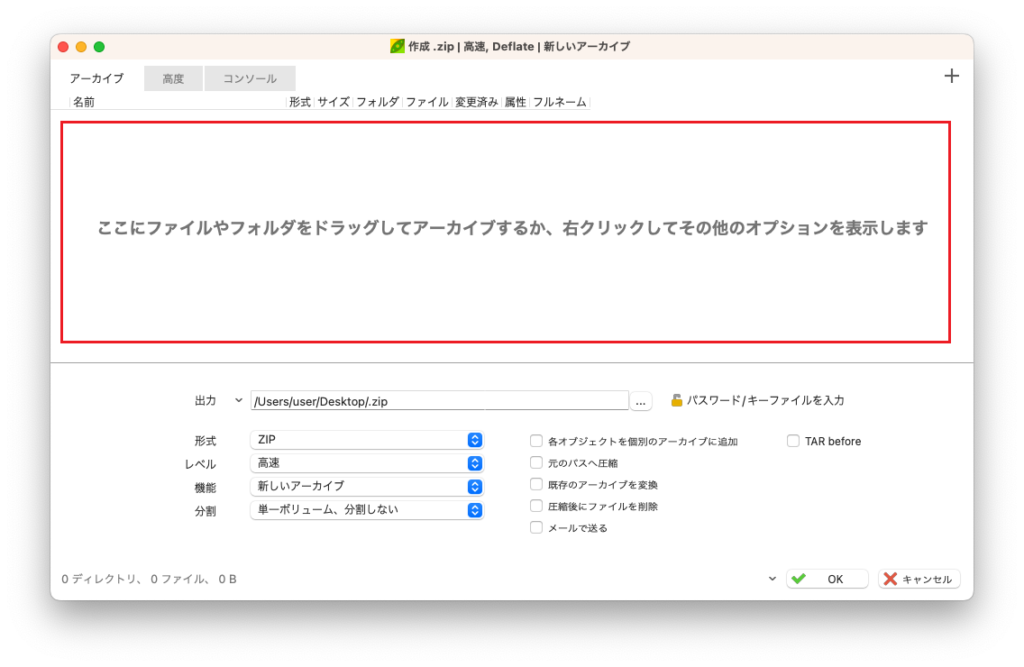Click the ファイル column header
The width and height of the screenshot is (1024, 667).
(427, 102)
